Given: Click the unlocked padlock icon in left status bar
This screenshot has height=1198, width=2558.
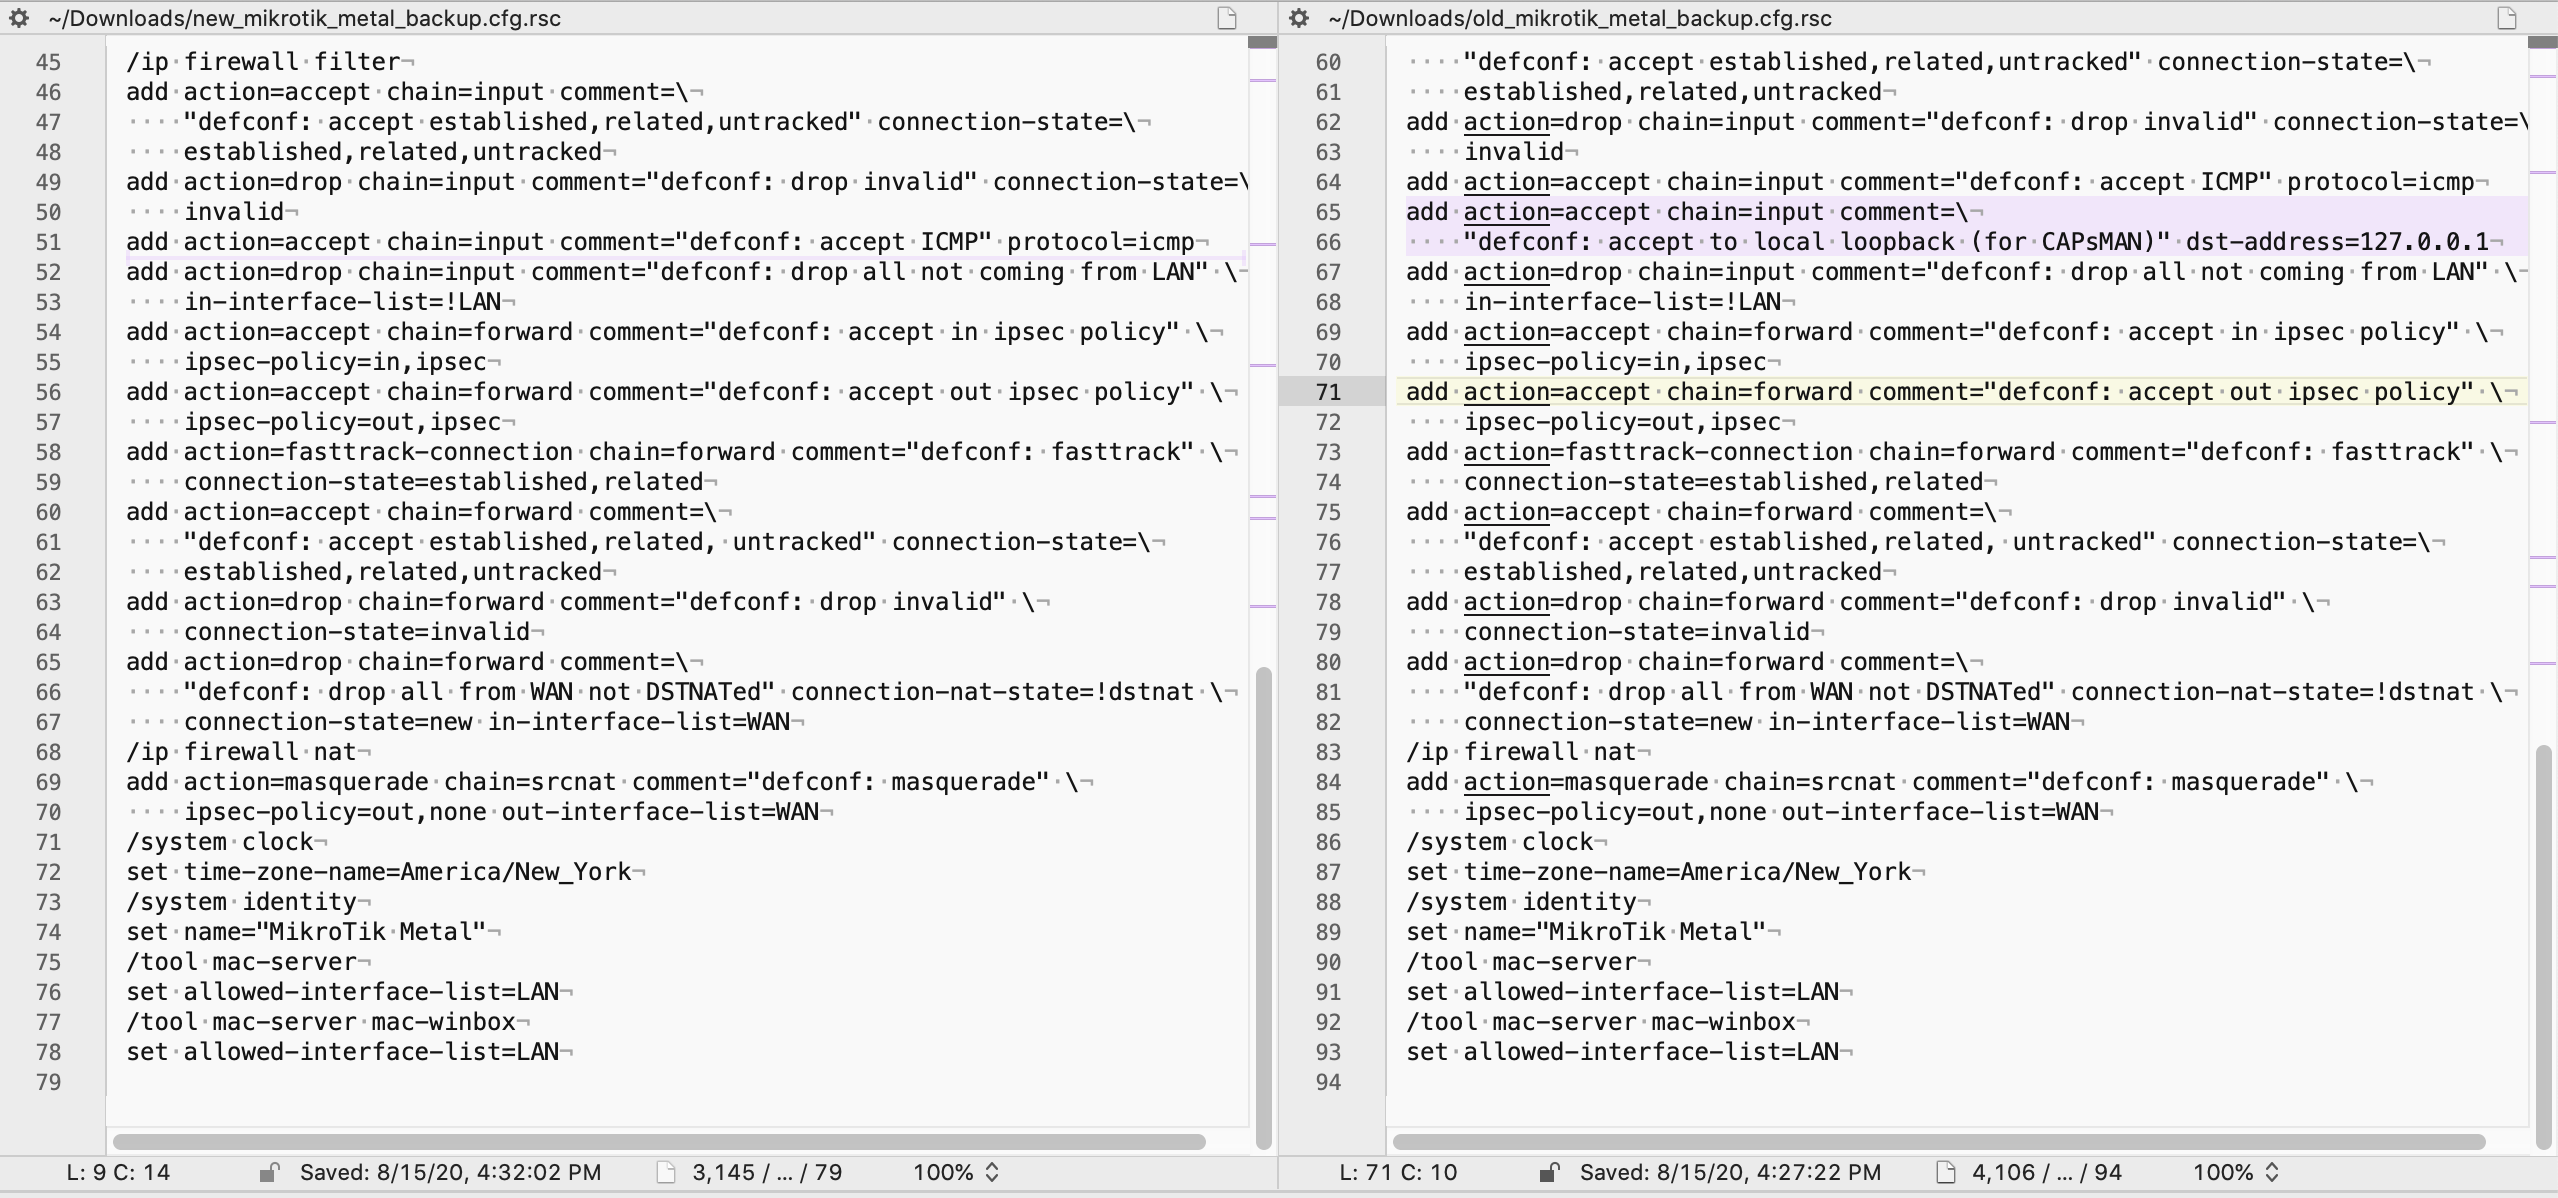Looking at the screenshot, I should [268, 1172].
